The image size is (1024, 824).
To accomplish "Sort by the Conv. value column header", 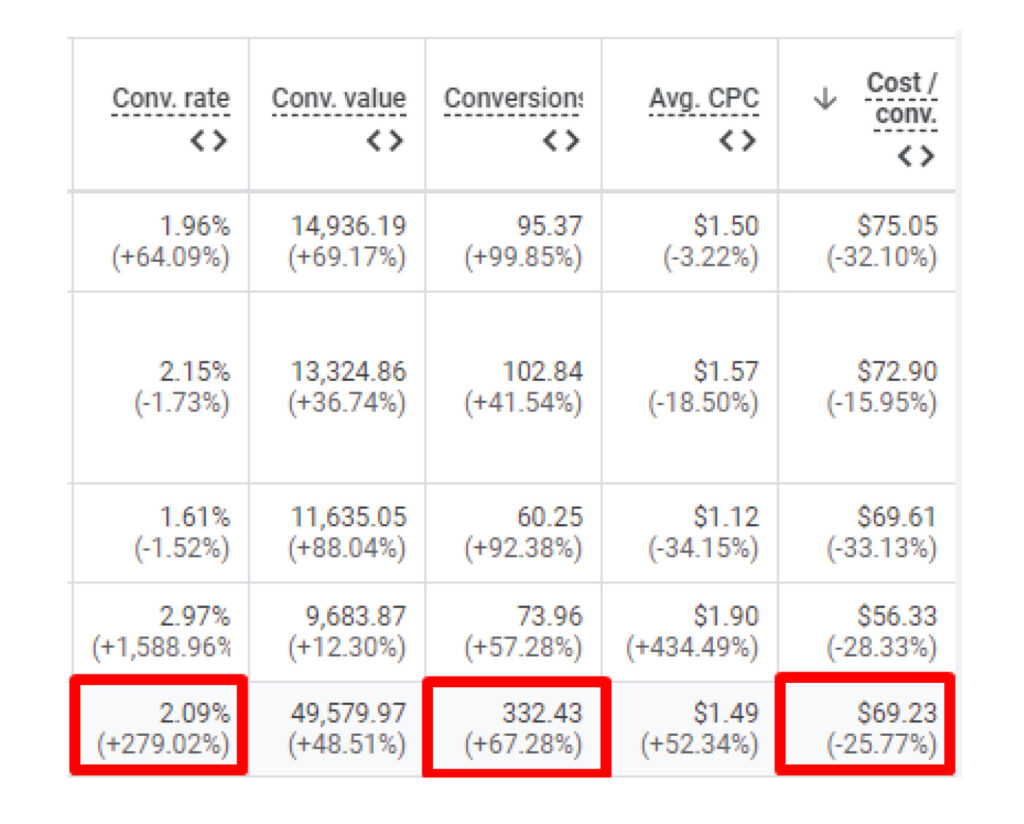I will (x=339, y=99).
